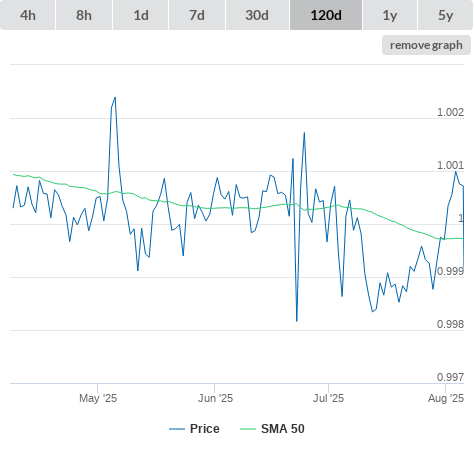Click the green SMA 50 legend swatch
The width and height of the screenshot is (474, 455).
[x=248, y=429]
